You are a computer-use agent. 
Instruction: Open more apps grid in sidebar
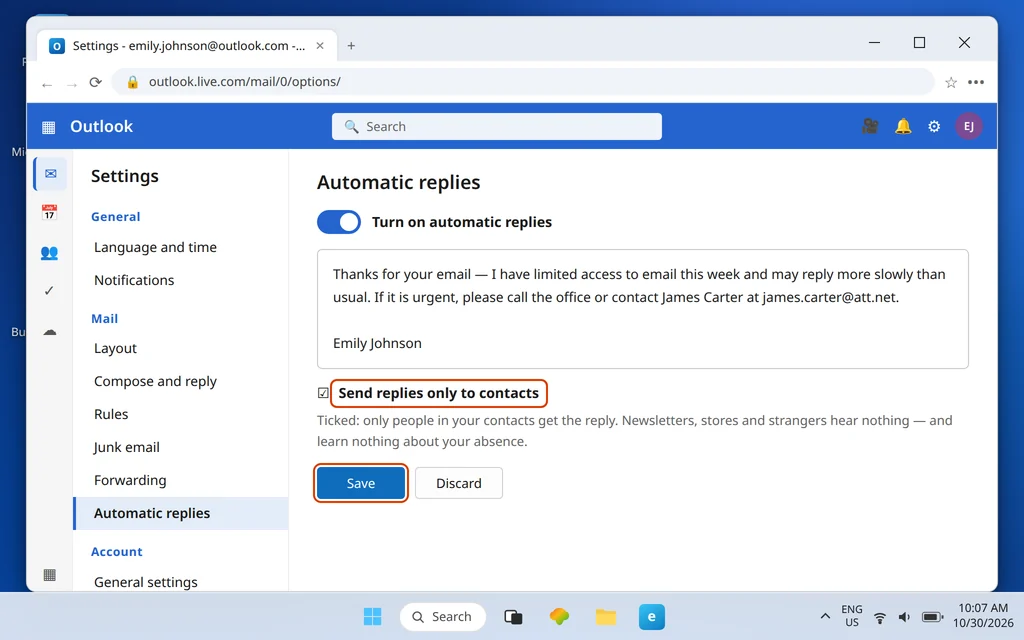click(x=49, y=575)
